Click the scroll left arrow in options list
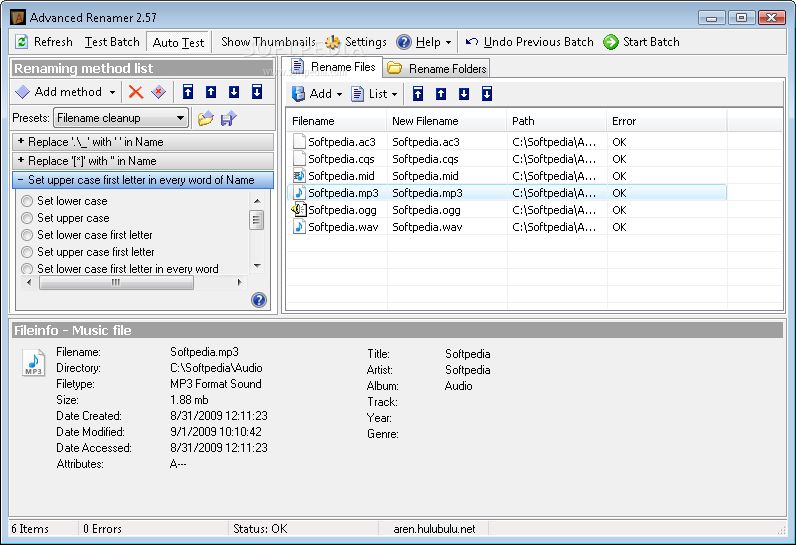The image size is (796, 545). [x=28, y=282]
